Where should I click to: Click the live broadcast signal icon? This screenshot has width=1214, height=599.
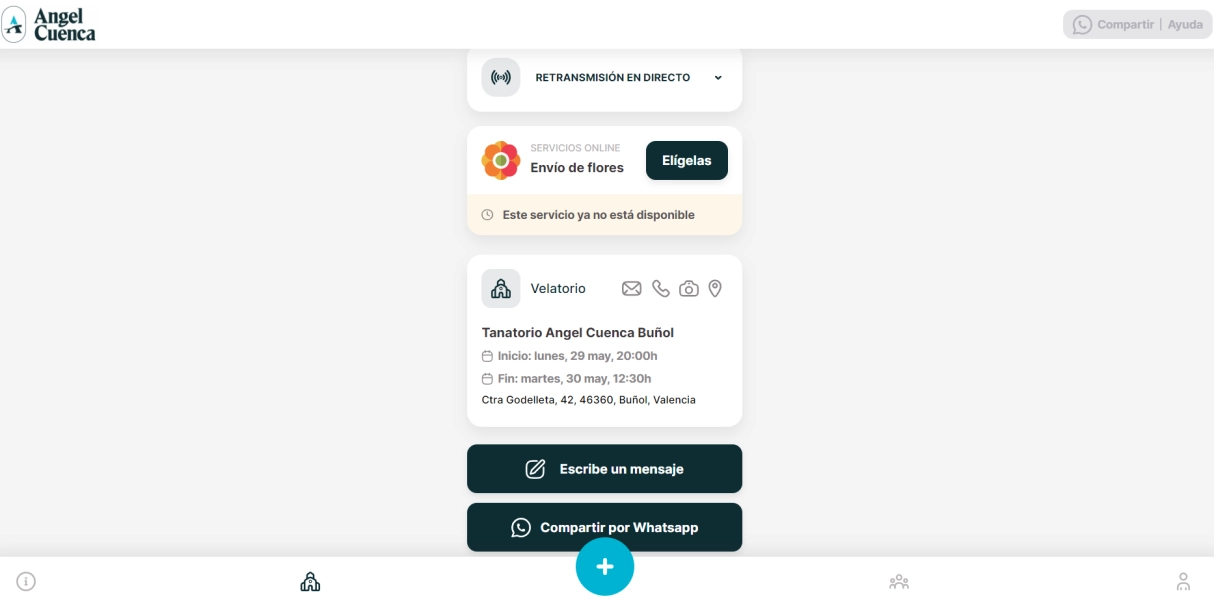[x=501, y=77]
